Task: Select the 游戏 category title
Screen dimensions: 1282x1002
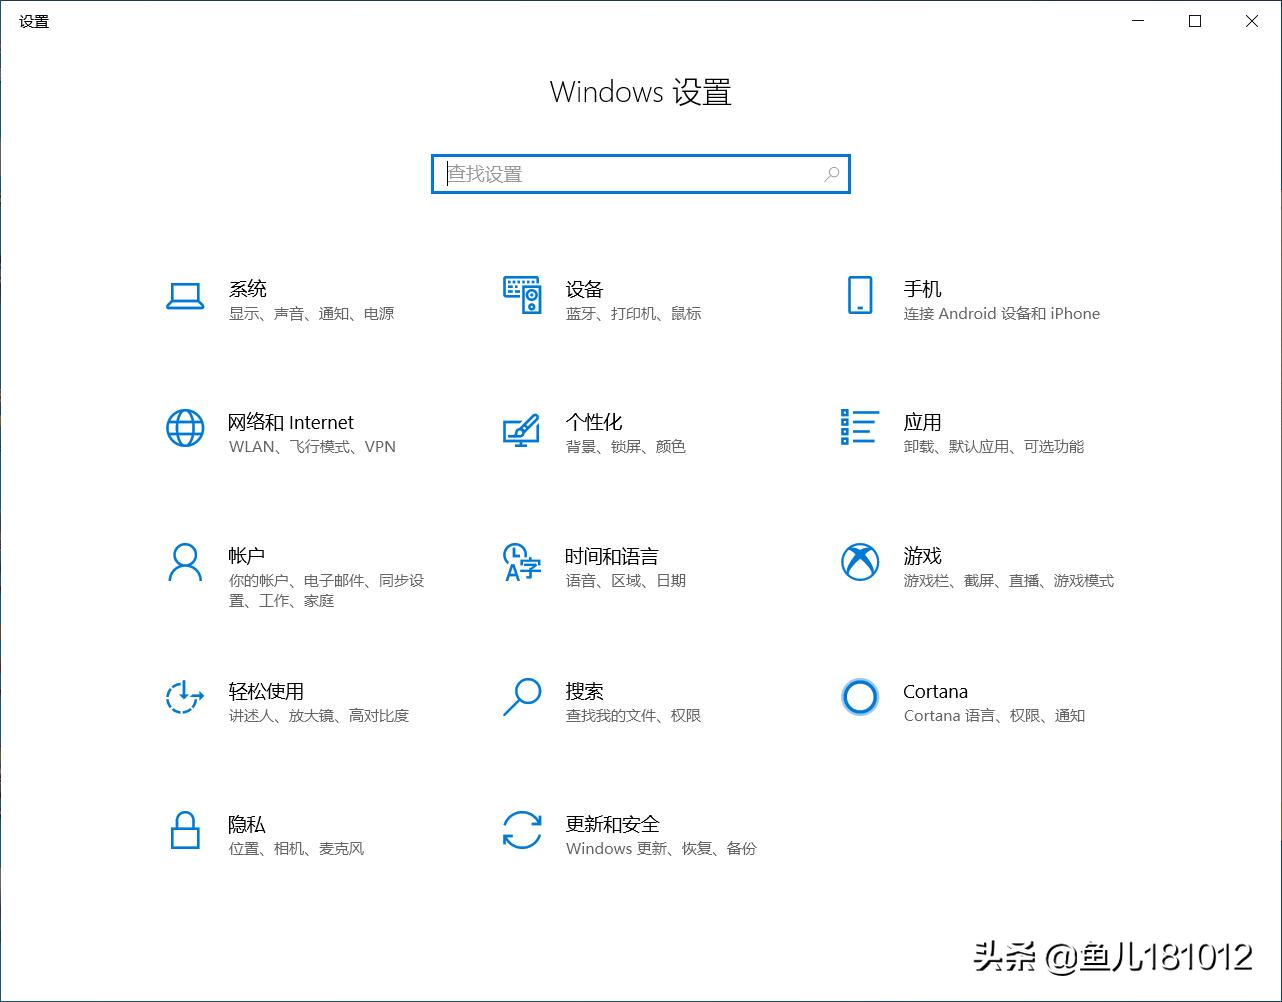Action: point(922,555)
